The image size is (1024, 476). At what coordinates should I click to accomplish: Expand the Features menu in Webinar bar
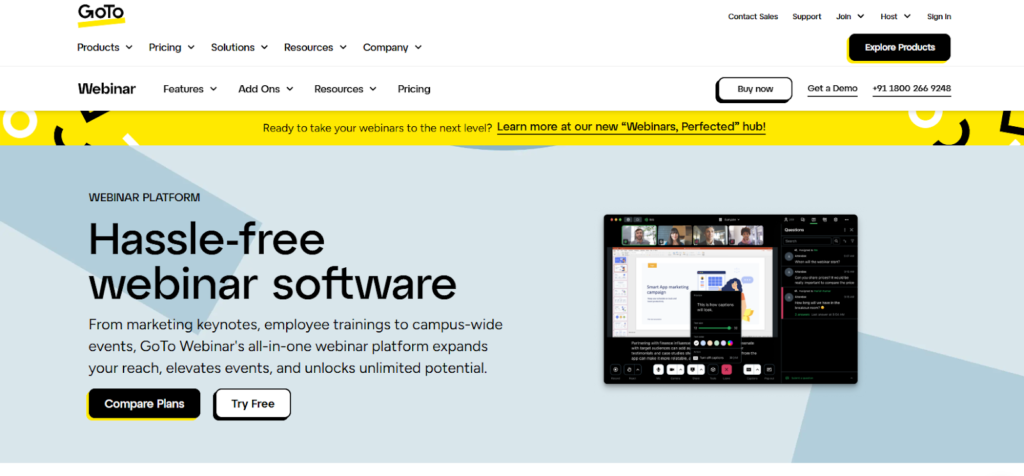click(x=189, y=89)
